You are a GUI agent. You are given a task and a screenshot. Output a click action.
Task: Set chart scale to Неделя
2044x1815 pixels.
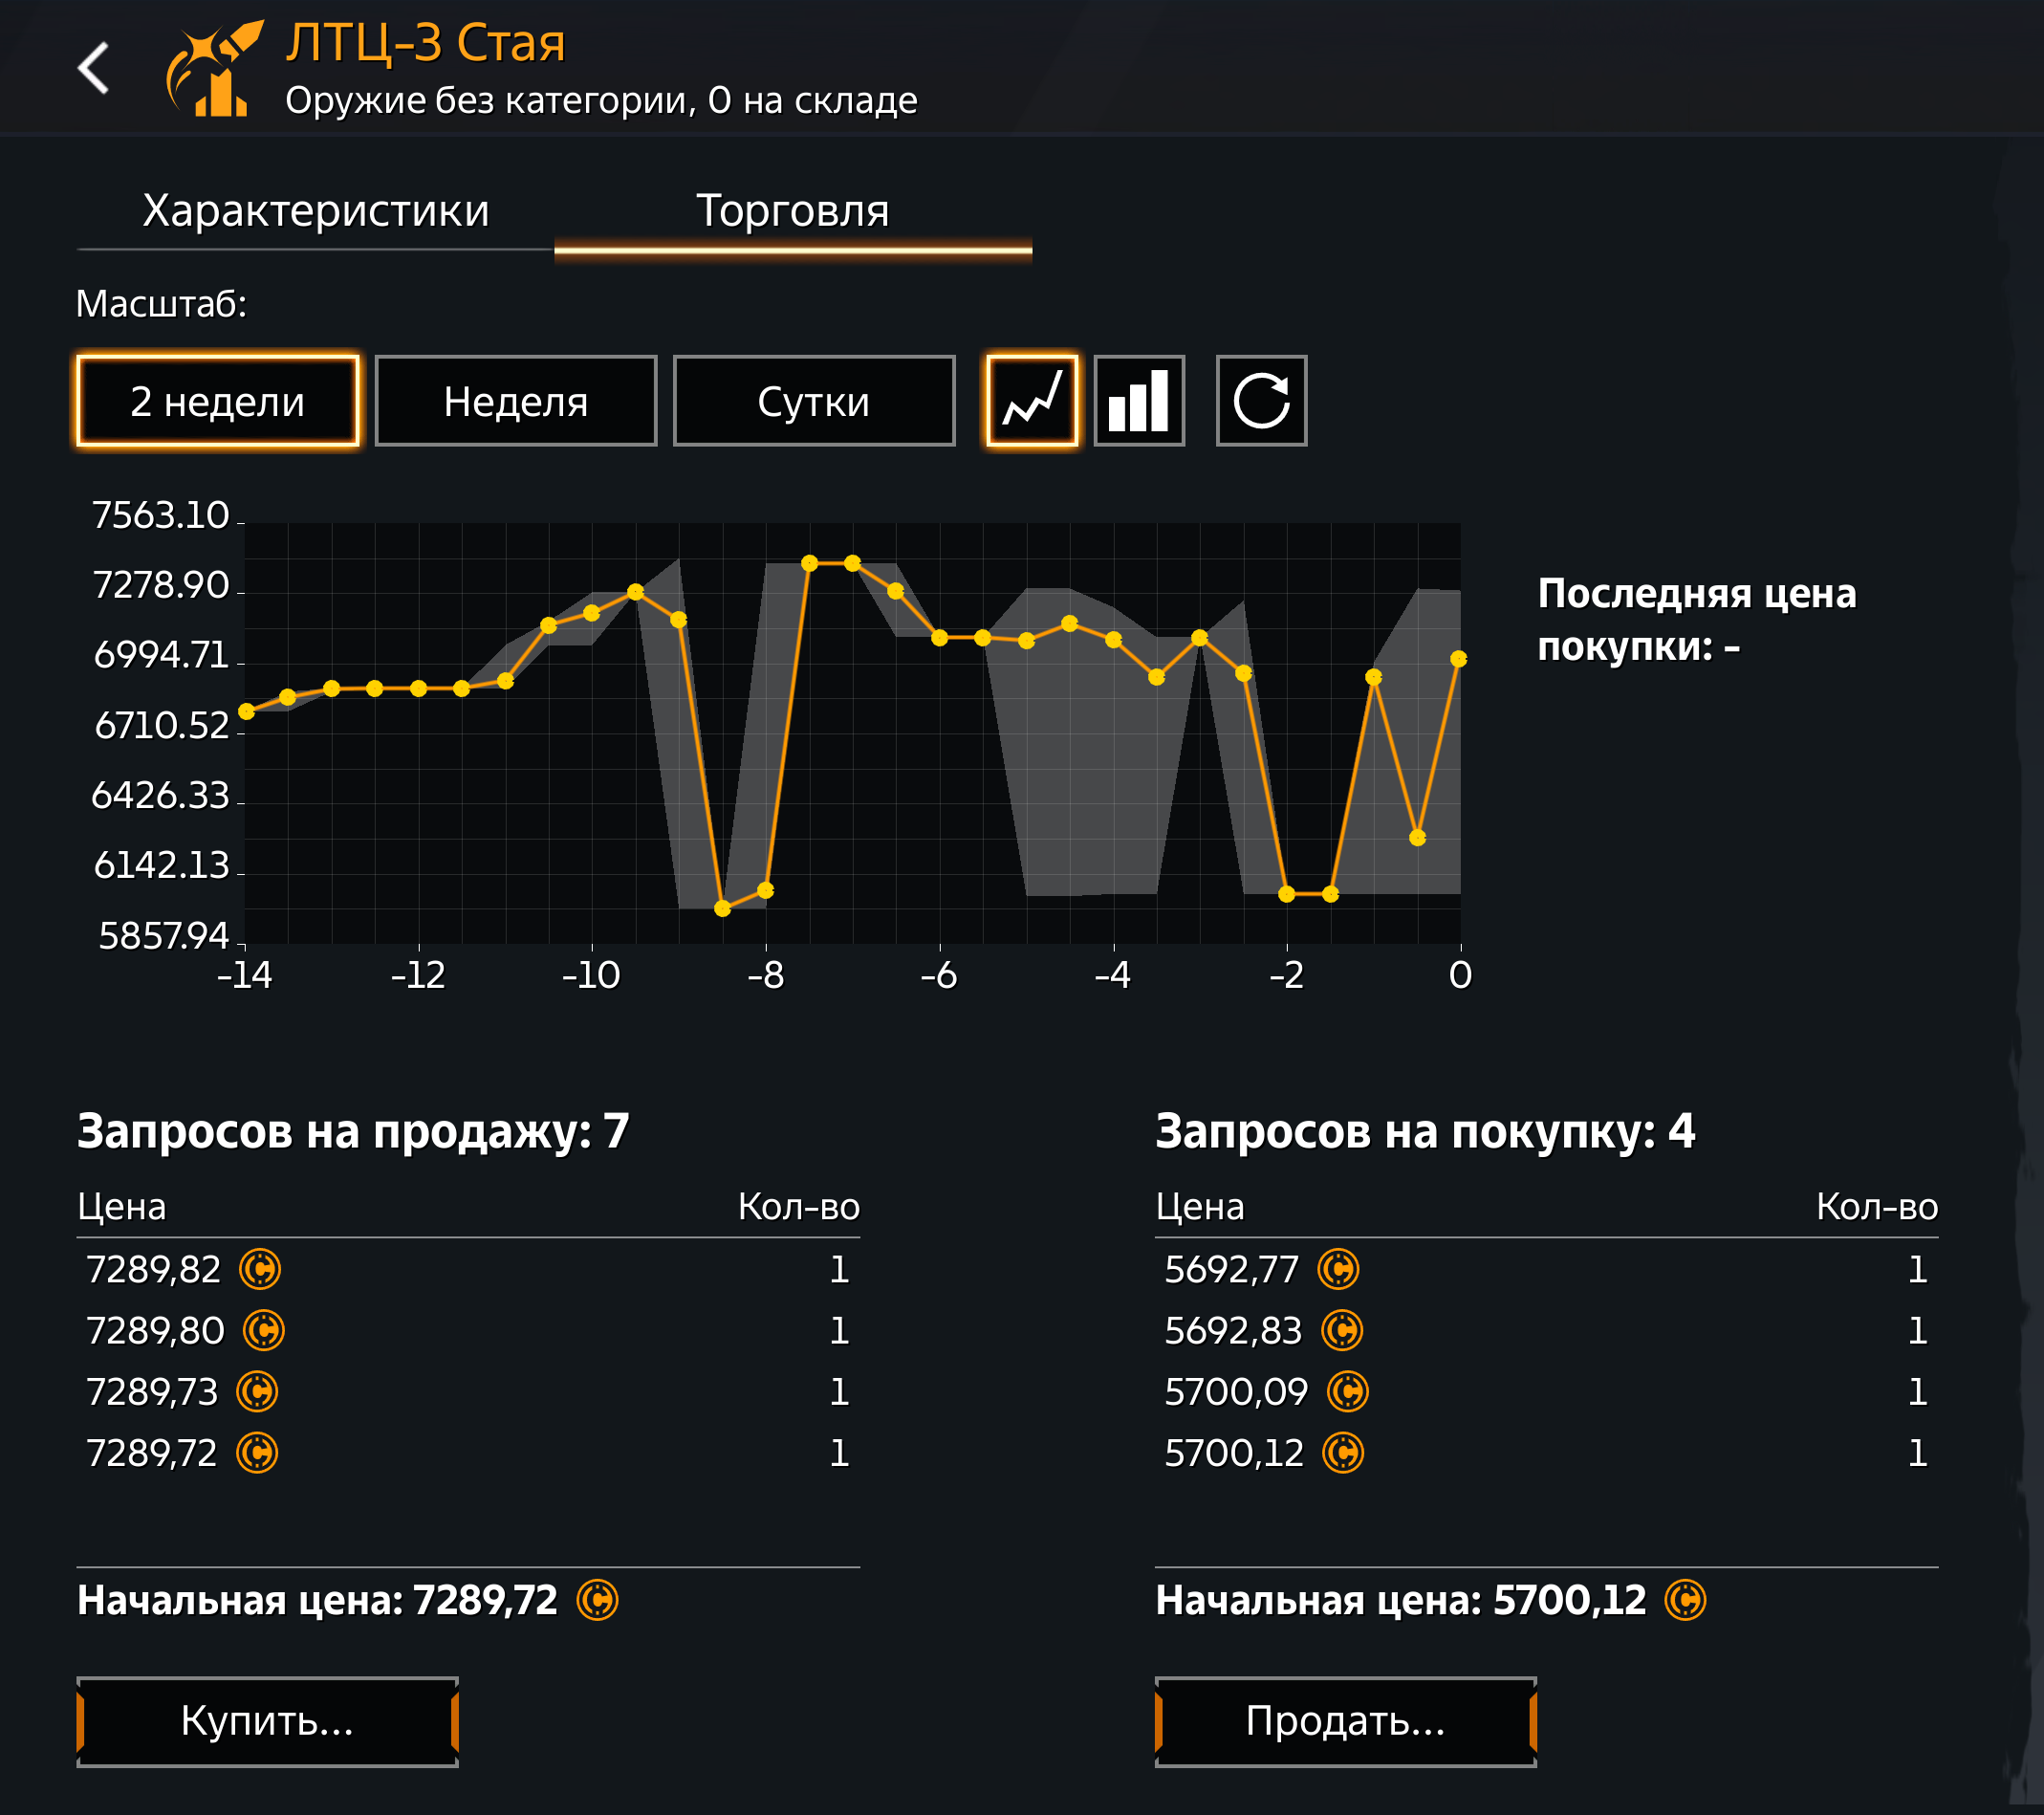(515, 401)
